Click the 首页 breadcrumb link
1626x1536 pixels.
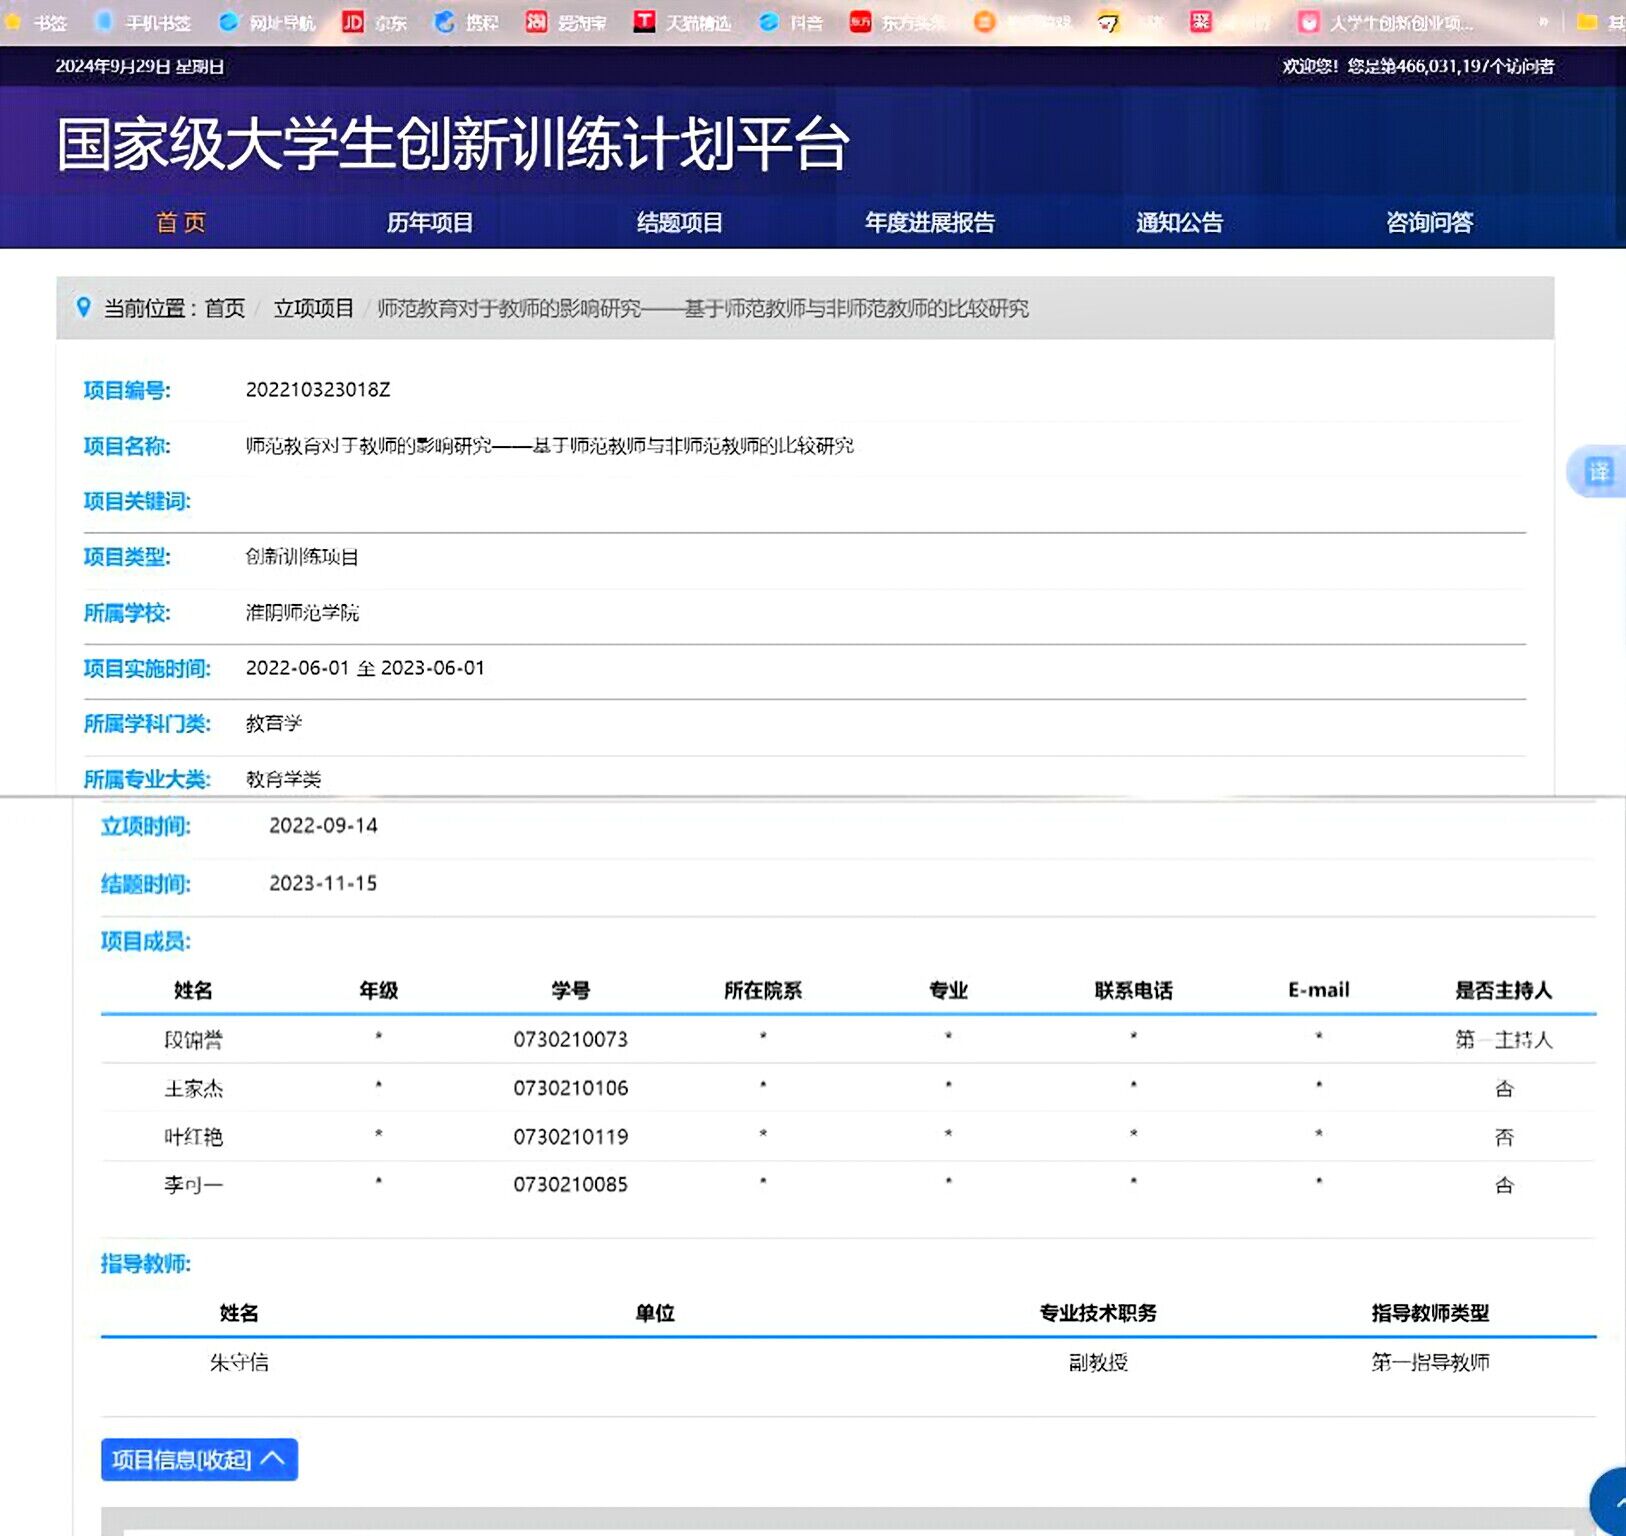coord(225,308)
